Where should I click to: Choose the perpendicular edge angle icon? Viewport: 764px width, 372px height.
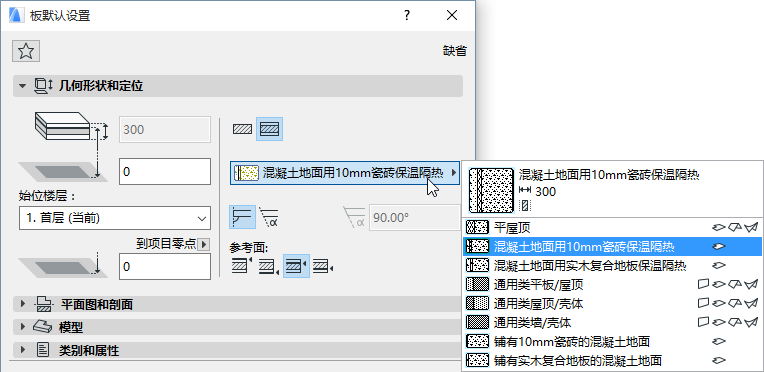(242, 217)
